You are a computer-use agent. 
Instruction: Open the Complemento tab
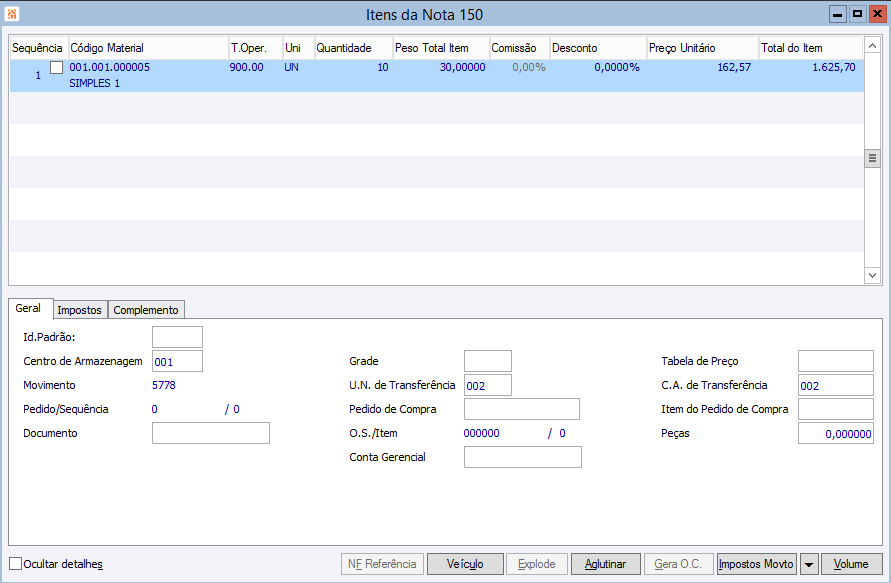[x=146, y=310]
